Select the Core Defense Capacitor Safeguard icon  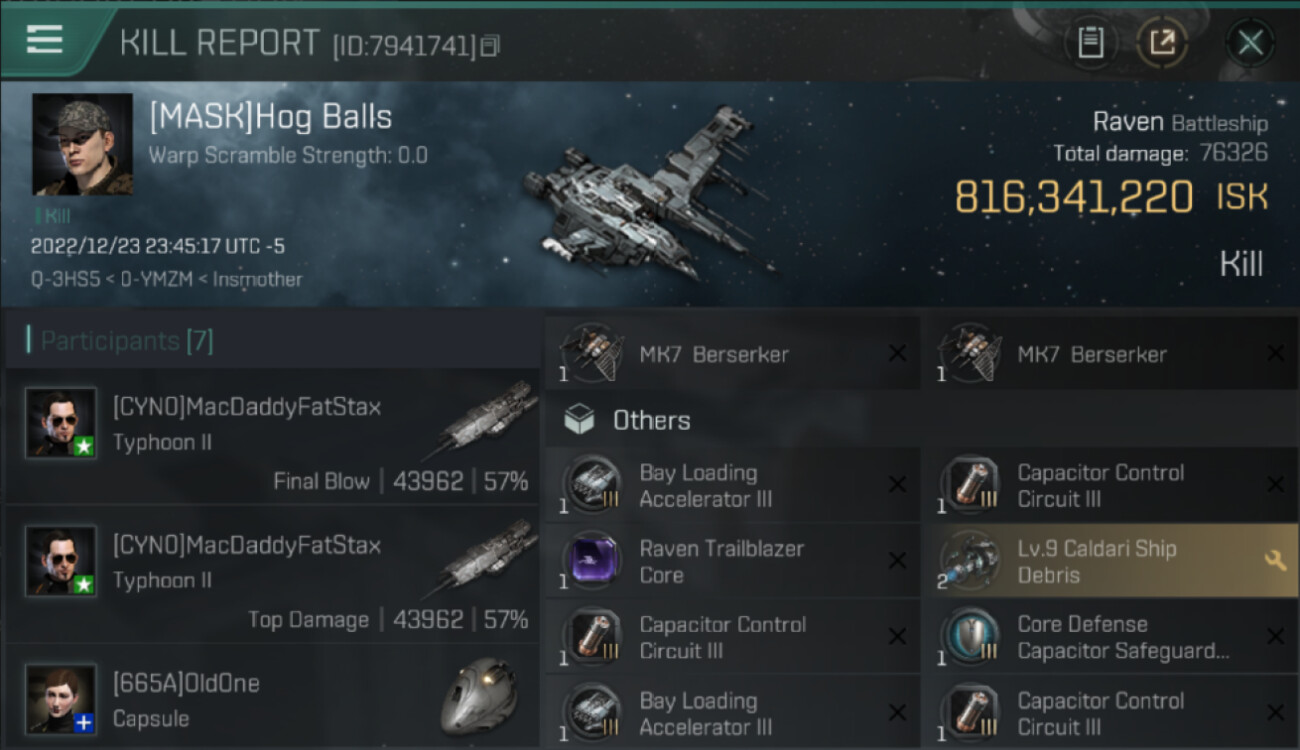pos(970,637)
